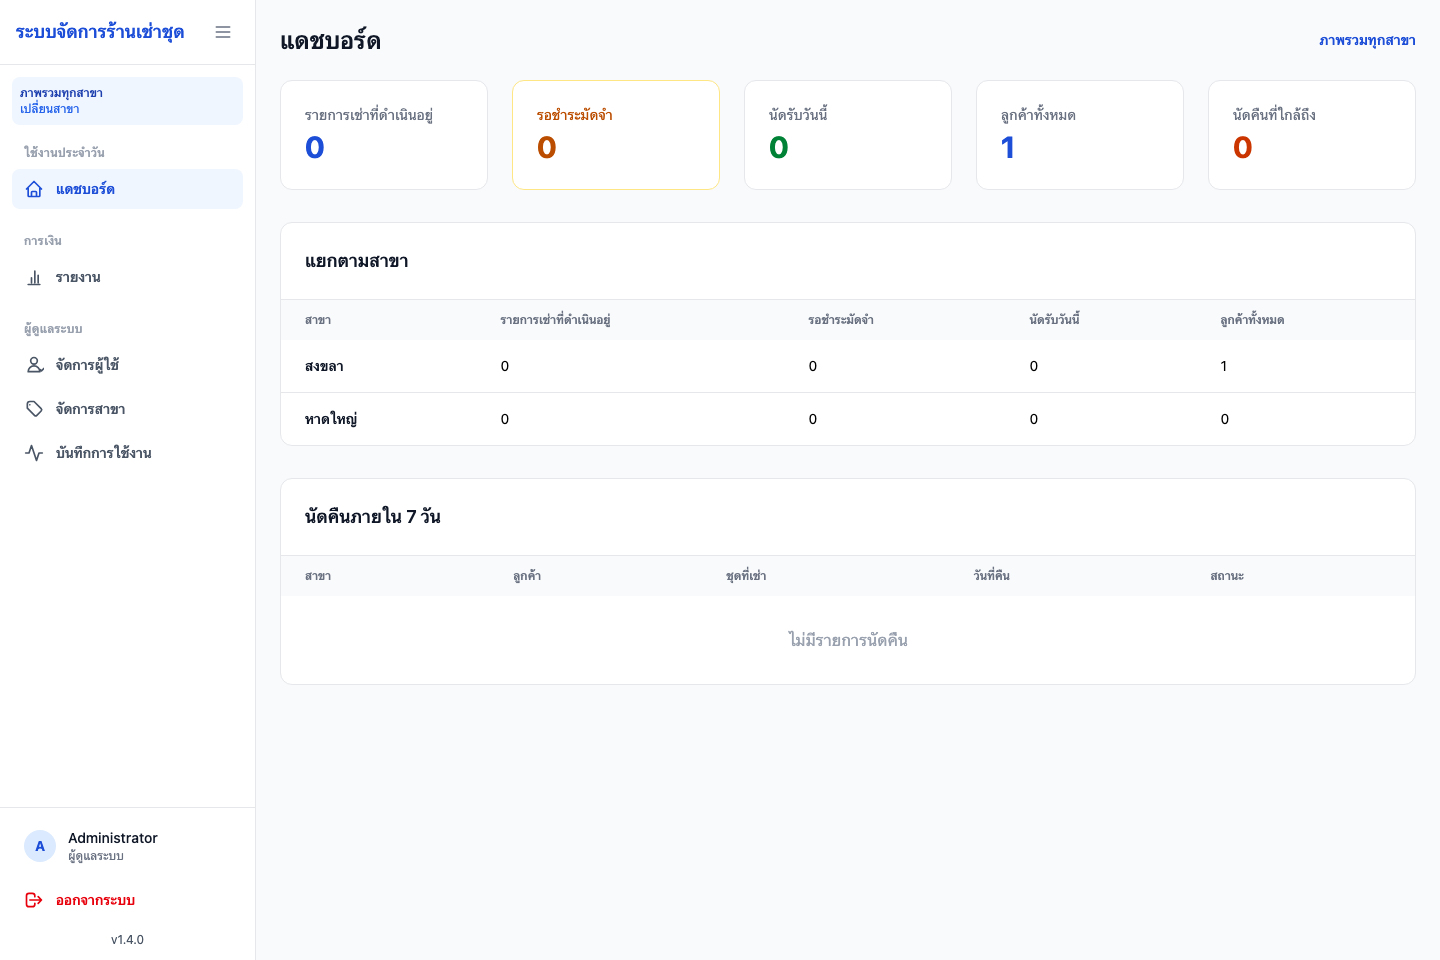1440x960 pixels.
Task: Click the tag icon for จัดการสาขา
Action: coord(34,409)
